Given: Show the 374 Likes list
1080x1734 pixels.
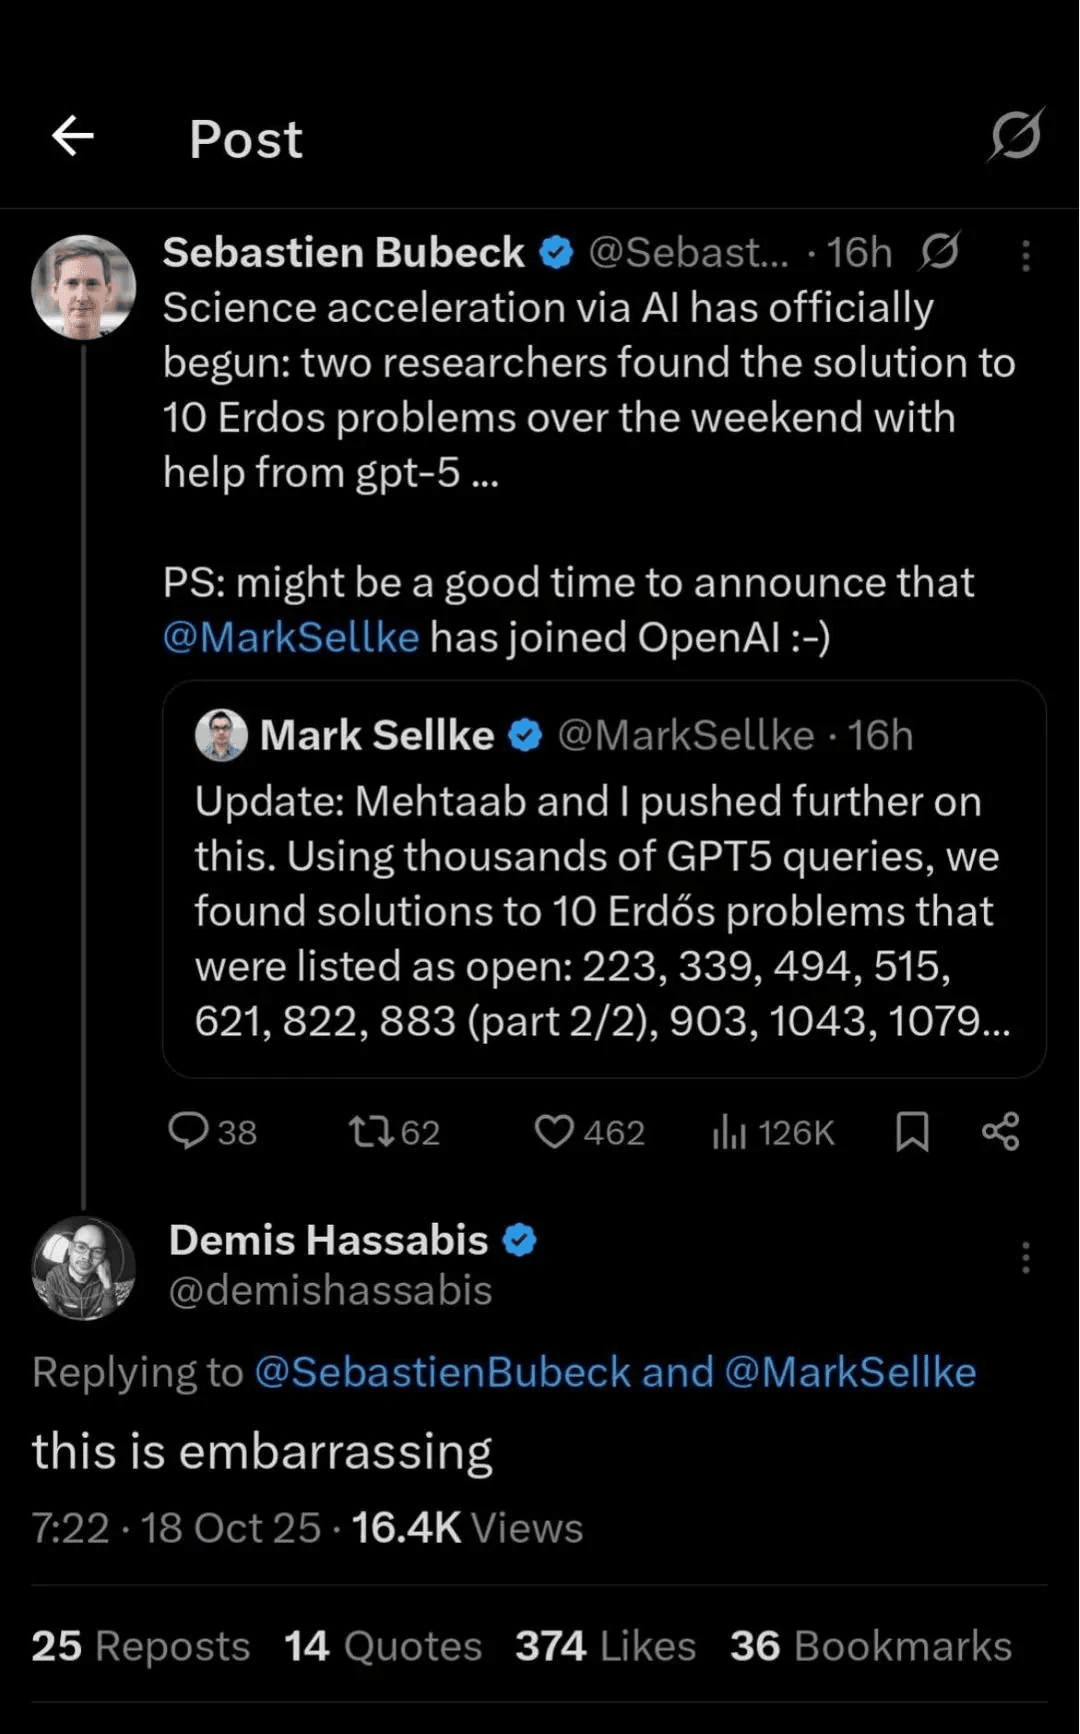Looking at the screenshot, I should (605, 1647).
